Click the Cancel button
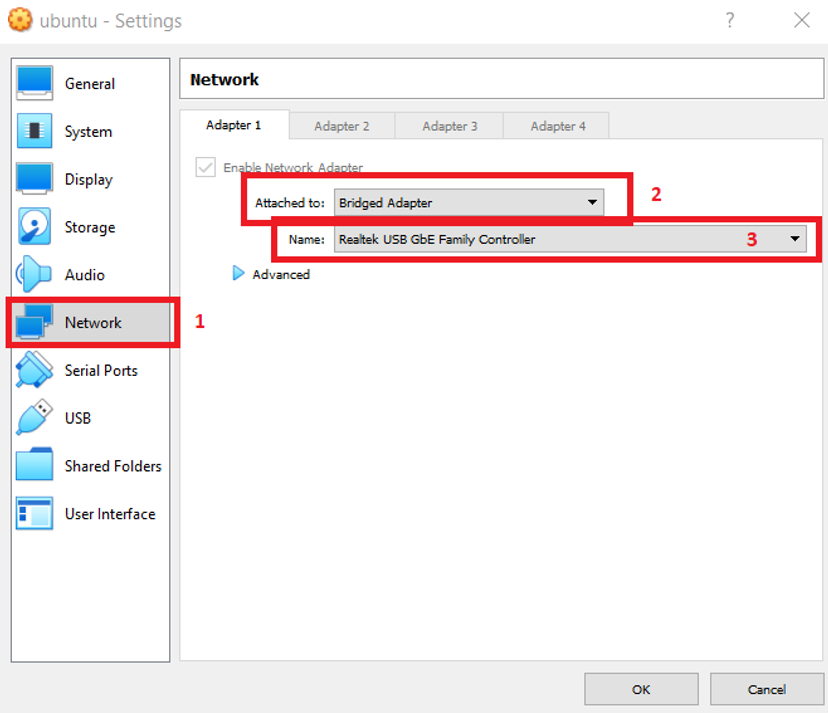The image size is (828, 713). [x=767, y=689]
